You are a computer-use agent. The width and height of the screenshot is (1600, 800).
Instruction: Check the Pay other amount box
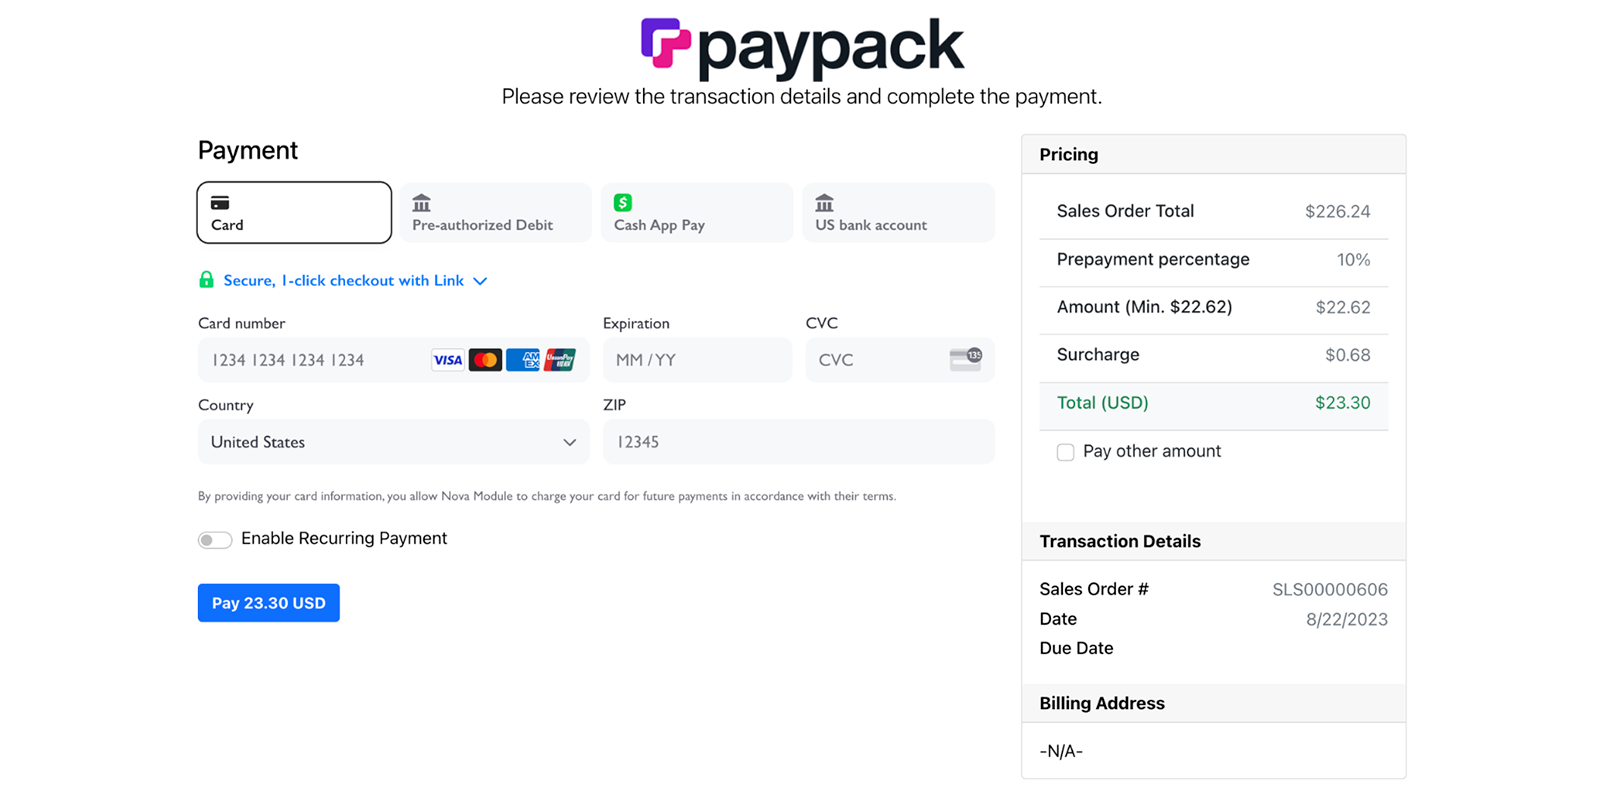(x=1065, y=452)
